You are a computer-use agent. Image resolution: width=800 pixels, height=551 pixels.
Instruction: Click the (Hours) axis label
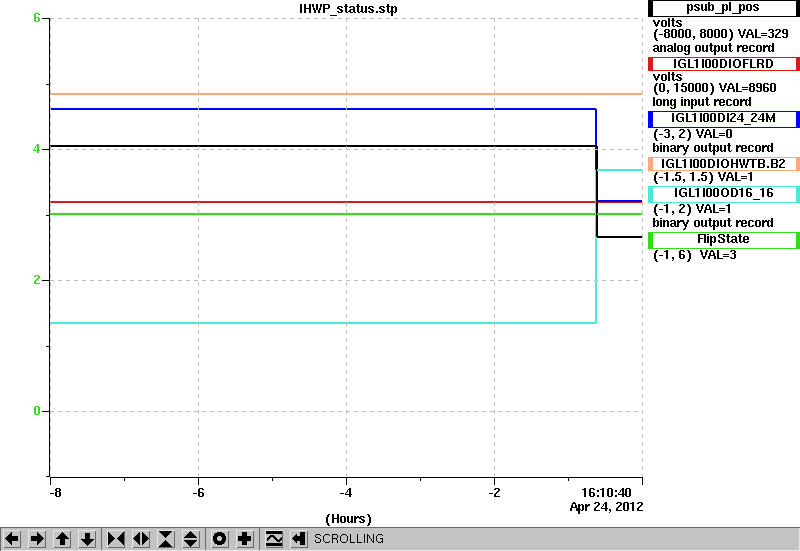(348, 519)
